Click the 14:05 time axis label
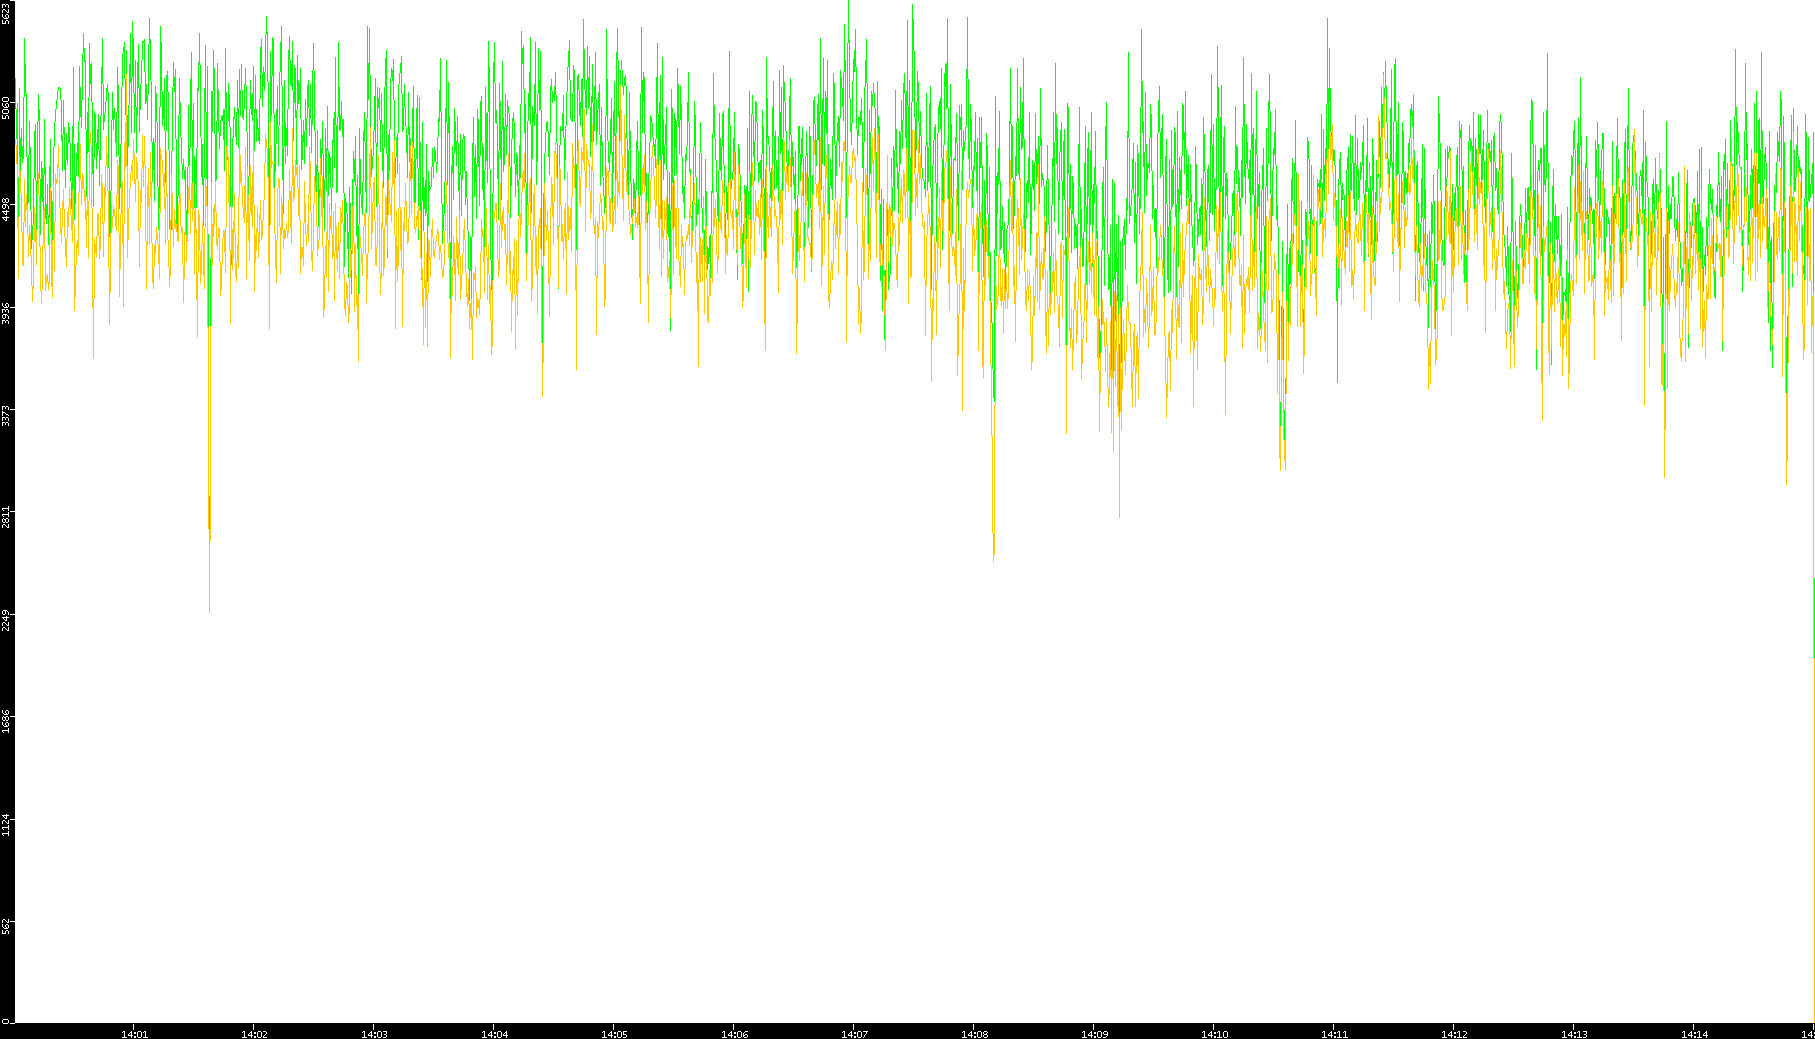 pyautogui.click(x=614, y=1034)
